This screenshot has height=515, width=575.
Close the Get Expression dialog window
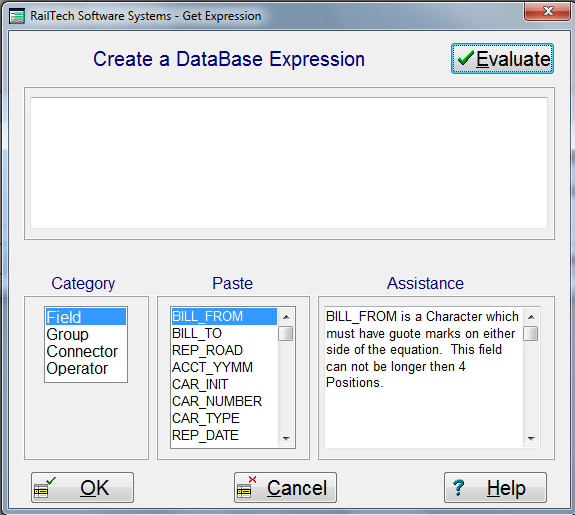coord(548,11)
